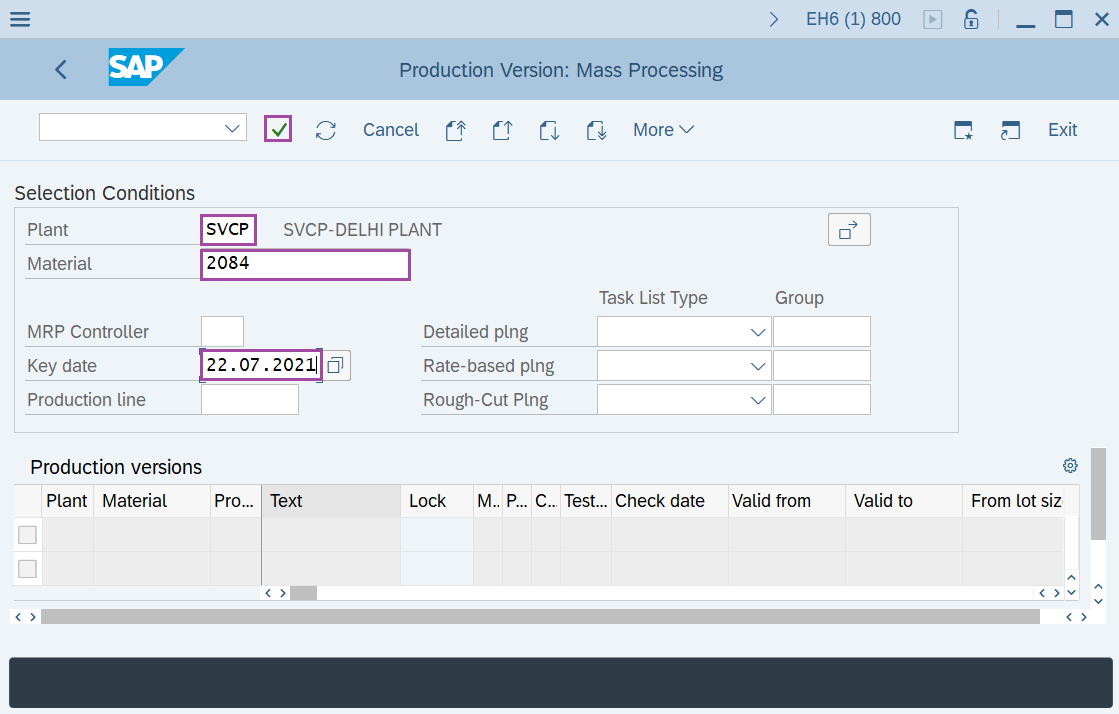Viewport: 1119px width, 714px height.
Task: Open the Detailed plng task list type dropdown
Action: [x=758, y=331]
